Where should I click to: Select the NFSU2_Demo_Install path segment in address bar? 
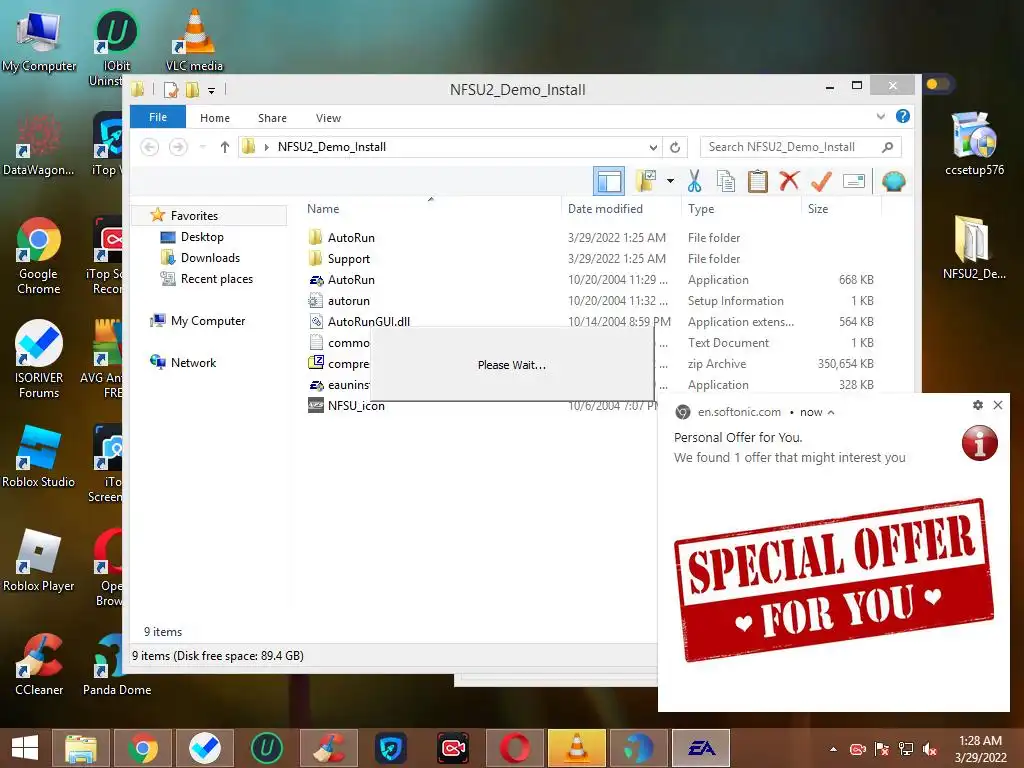pos(332,147)
